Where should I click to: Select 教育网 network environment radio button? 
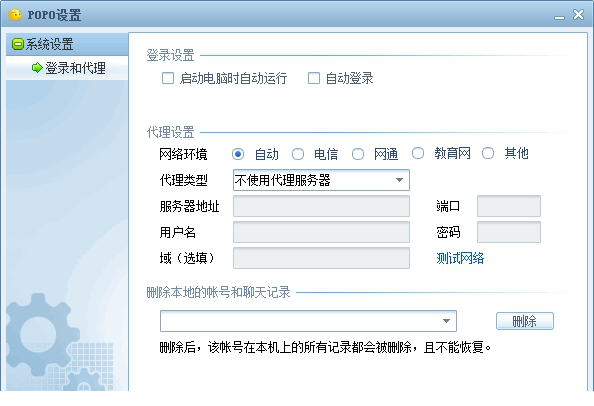418,153
